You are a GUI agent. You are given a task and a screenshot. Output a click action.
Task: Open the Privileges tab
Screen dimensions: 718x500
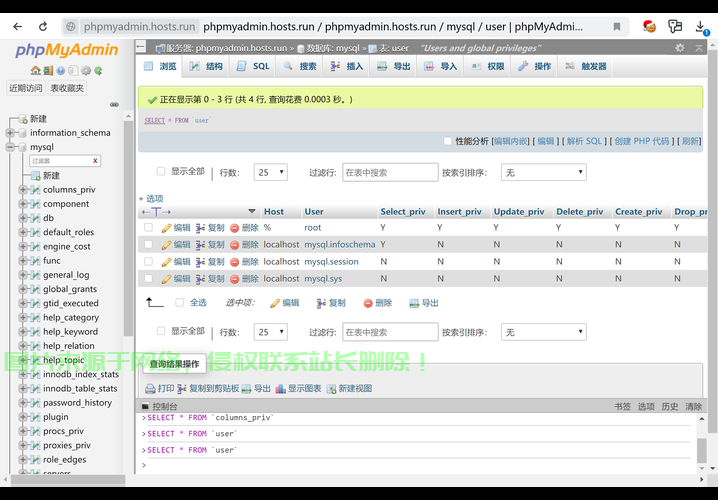[x=487, y=66]
